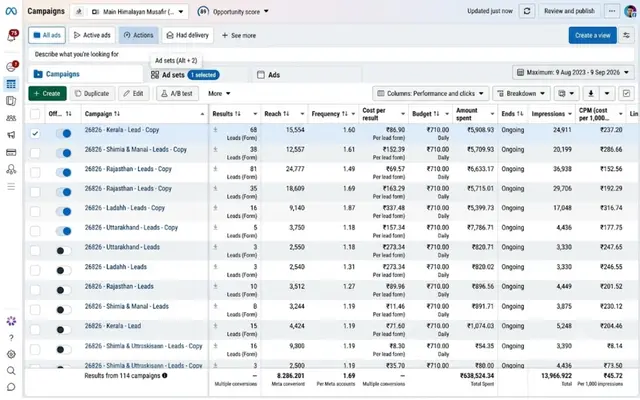Open Columns: Performance and clicks dropdown

(430, 93)
